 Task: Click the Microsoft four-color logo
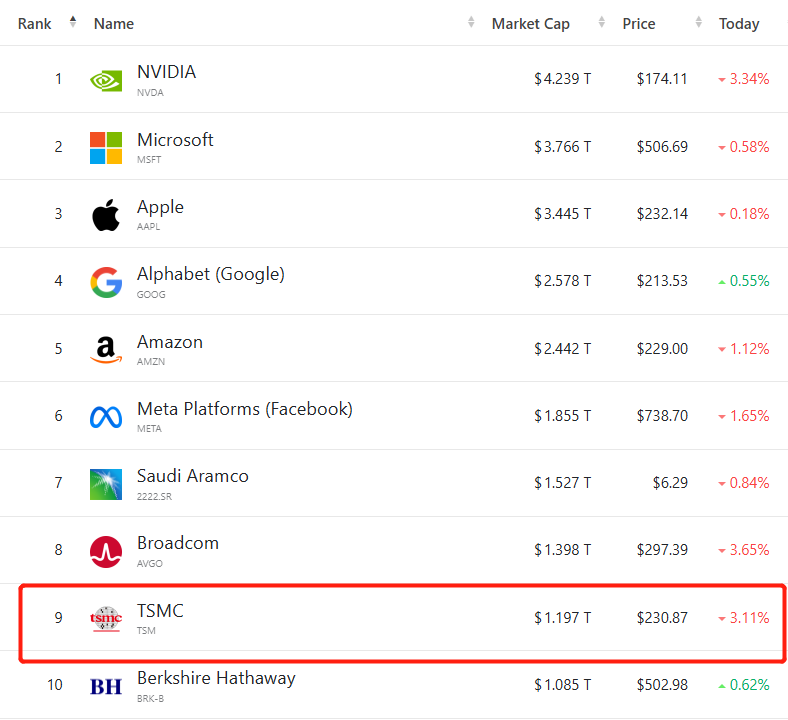(x=106, y=147)
